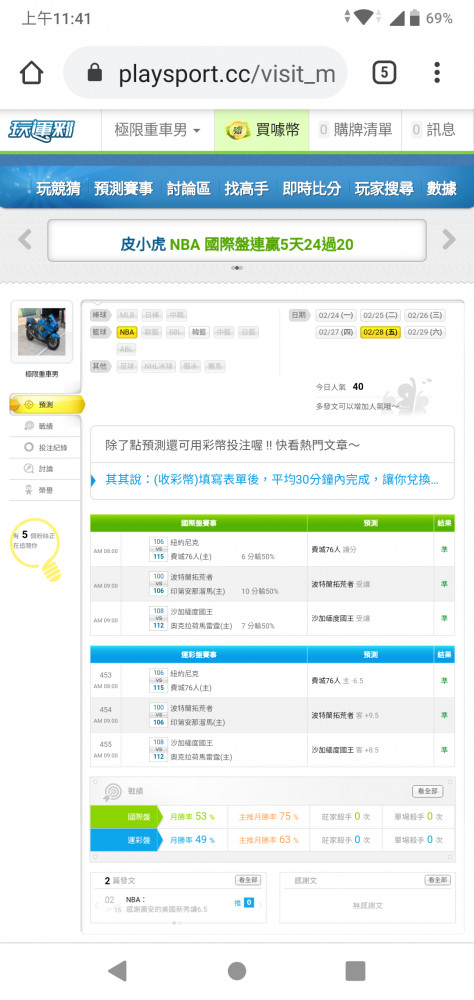Click the 玩運彩 site logo
The image size is (474, 1000).
tap(41, 131)
